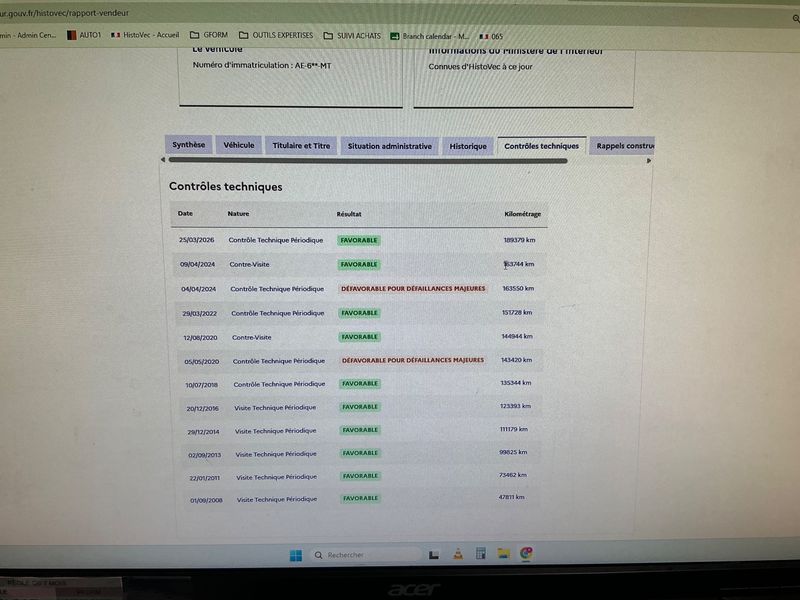The height and width of the screenshot is (600, 800).
Task: Click the 123393 km value
Action: (x=515, y=406)
